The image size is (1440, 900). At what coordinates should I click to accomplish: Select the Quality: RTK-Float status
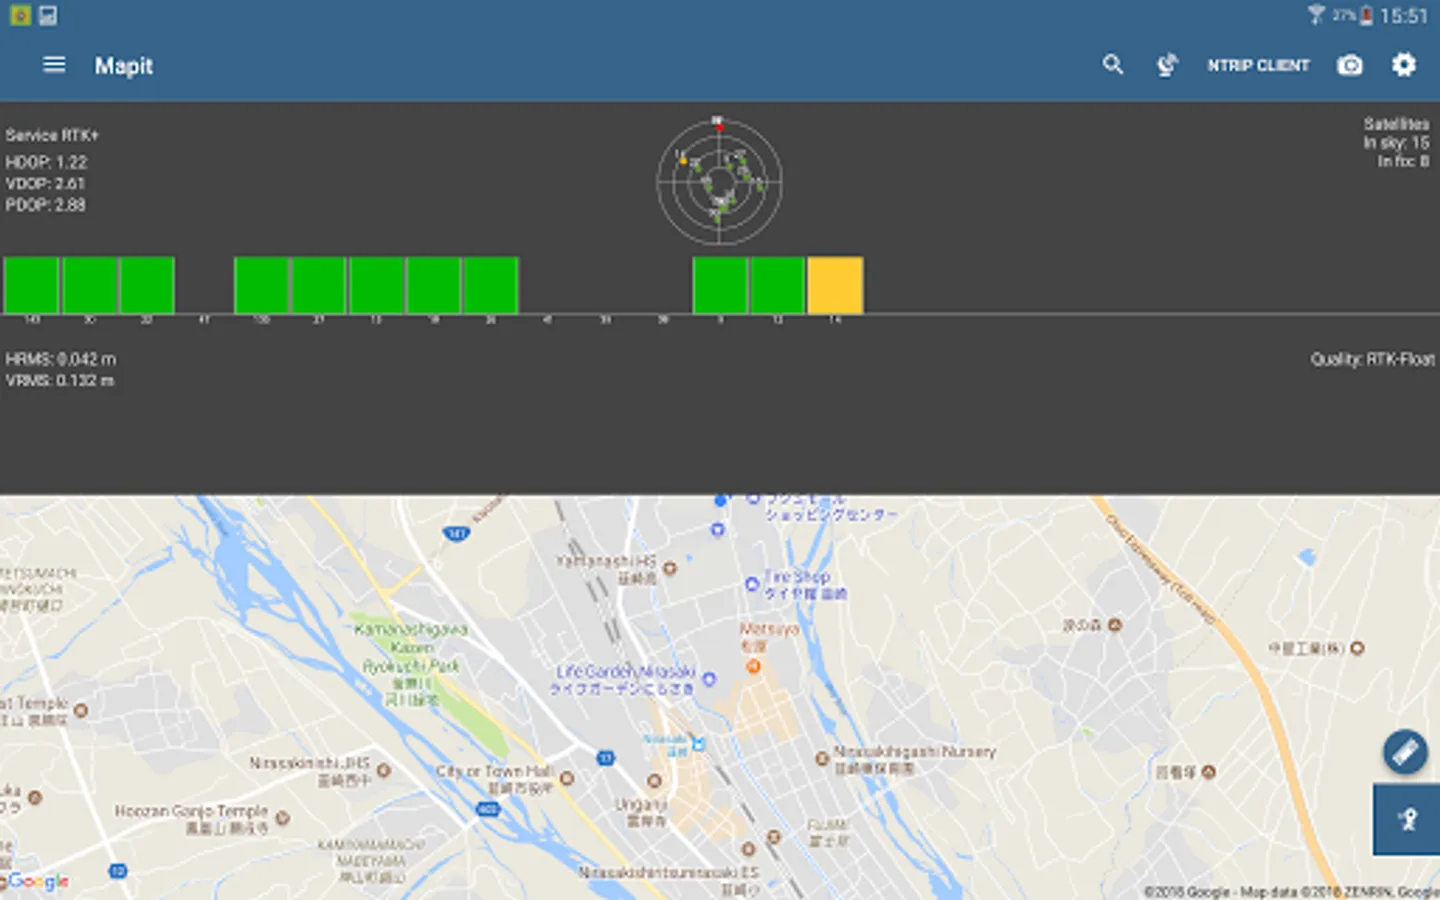[x=1373, y=359]
